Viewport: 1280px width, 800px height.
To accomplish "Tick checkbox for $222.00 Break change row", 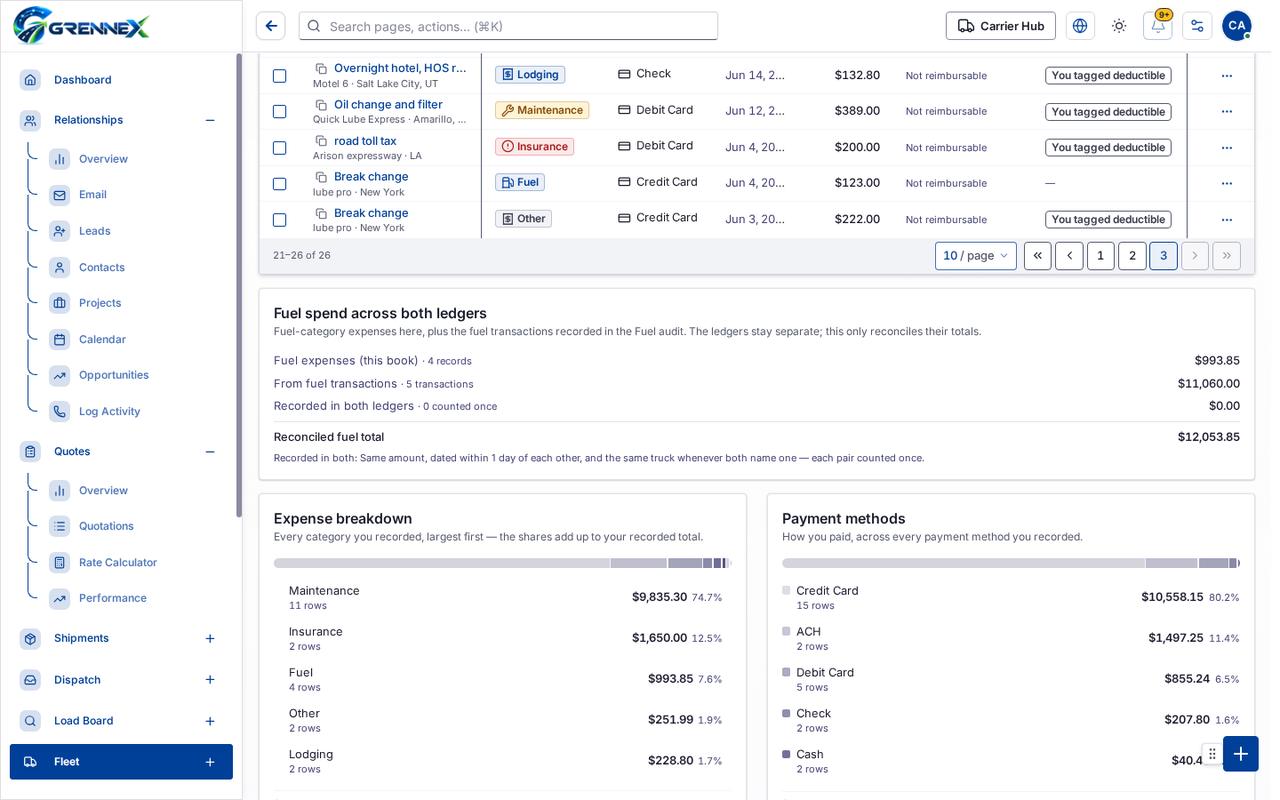I will click(280, 220).
